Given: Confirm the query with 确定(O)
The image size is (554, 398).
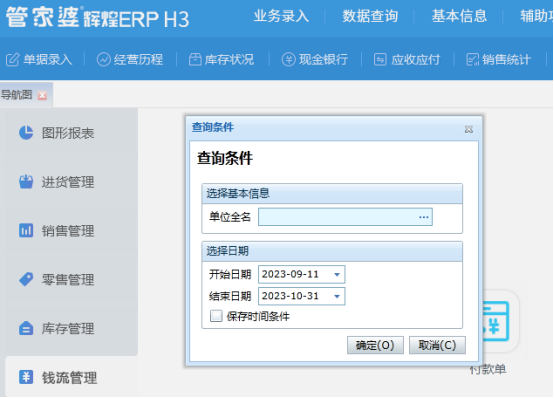Looking at the screenshot, I should [375, 345].
